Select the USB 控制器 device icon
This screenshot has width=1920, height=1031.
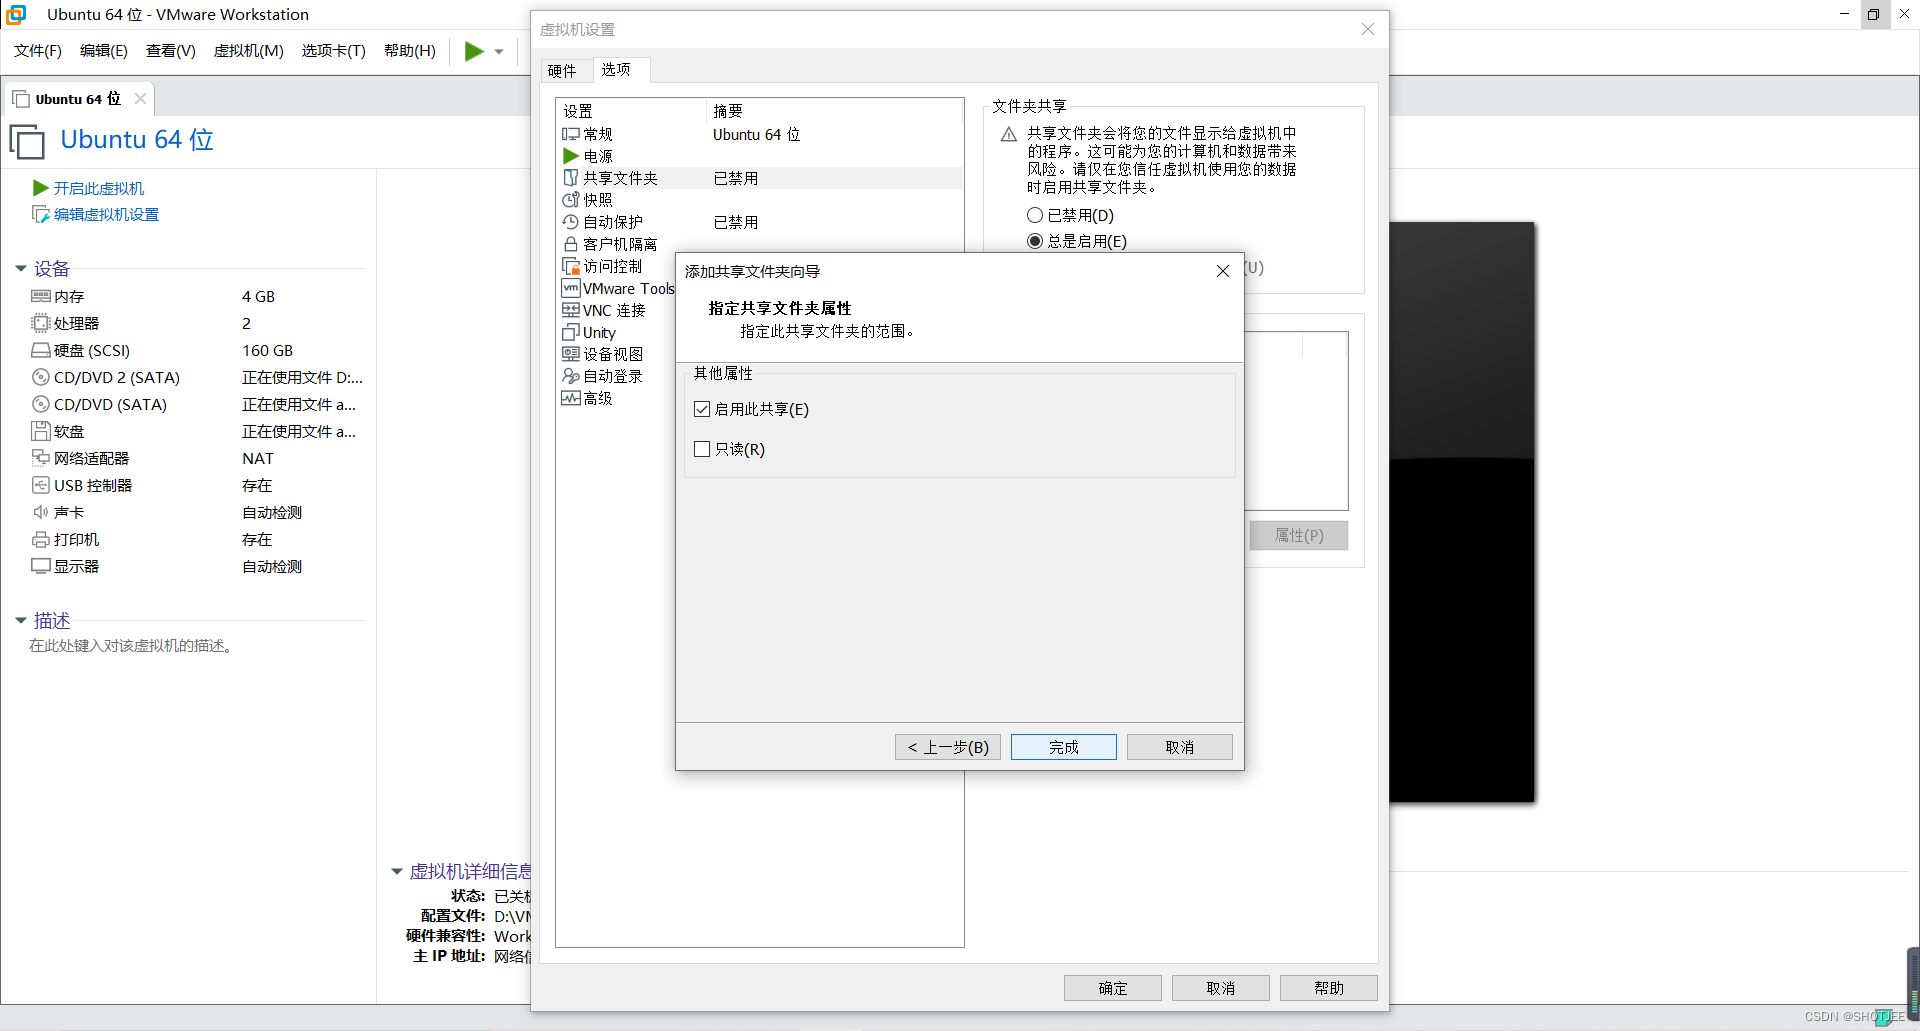pyautogui.click(x=41, y=485)
